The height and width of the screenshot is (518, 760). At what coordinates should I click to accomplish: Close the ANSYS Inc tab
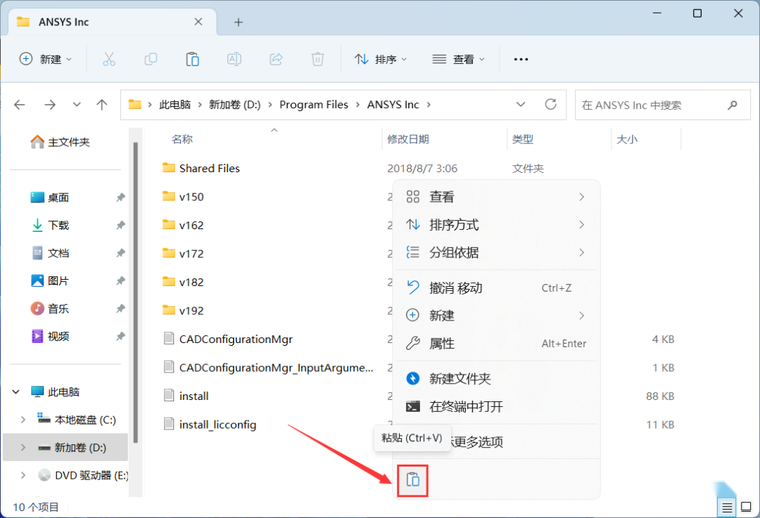(198, 22)
